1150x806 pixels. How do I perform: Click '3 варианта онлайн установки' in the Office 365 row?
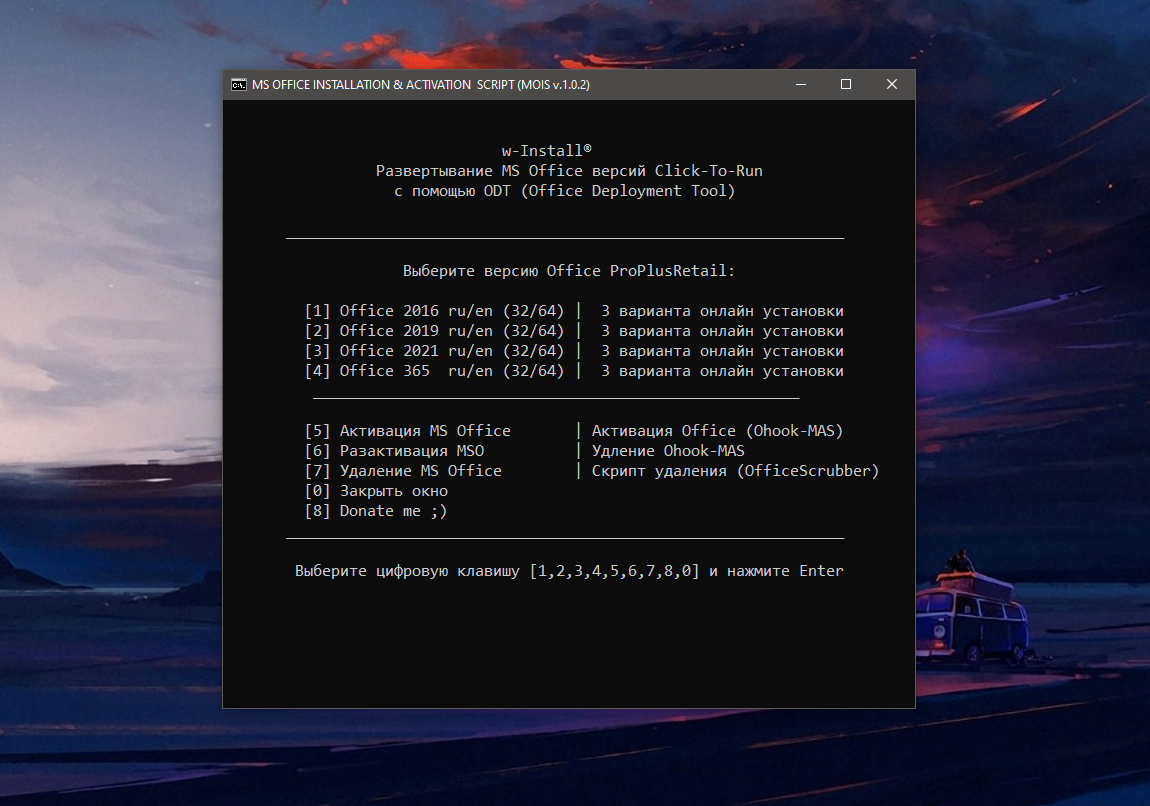(x=722, y=371)
